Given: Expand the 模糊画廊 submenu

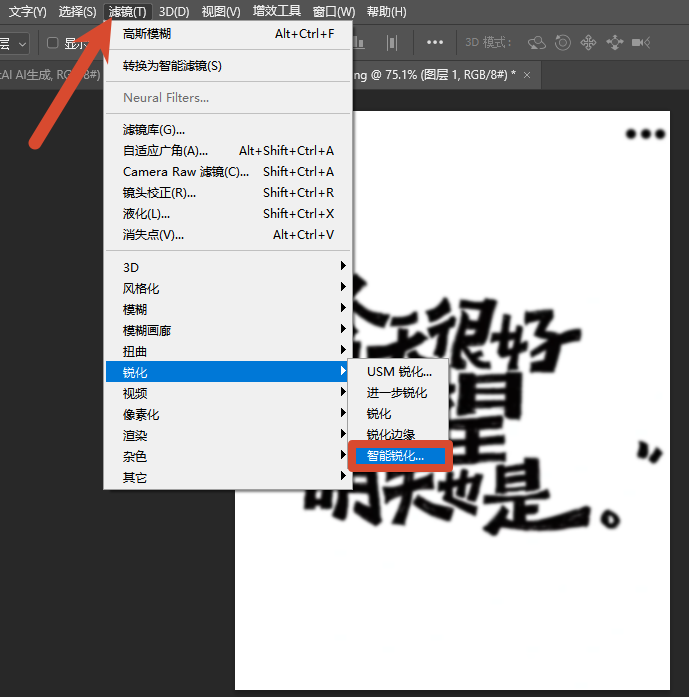Looking at the screenshot, I should coord(228,330).
